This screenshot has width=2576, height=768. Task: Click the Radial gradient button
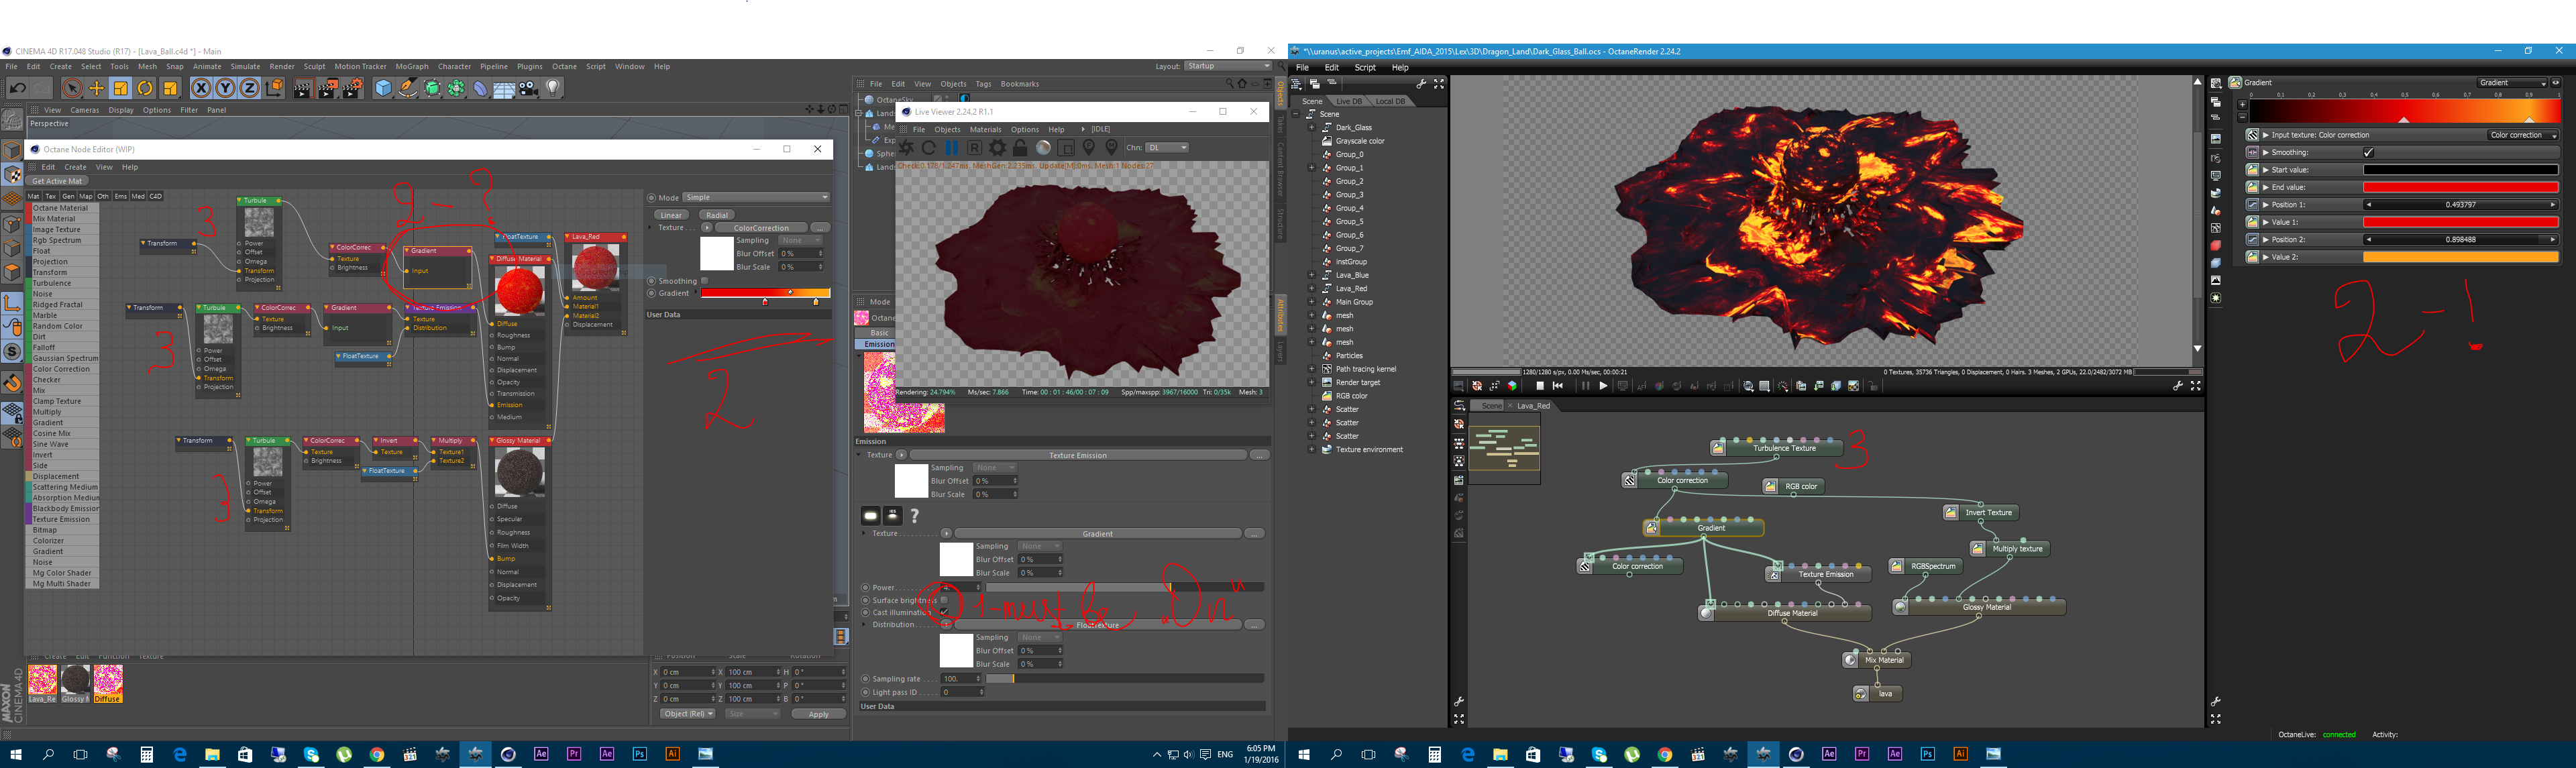[717, 215]
